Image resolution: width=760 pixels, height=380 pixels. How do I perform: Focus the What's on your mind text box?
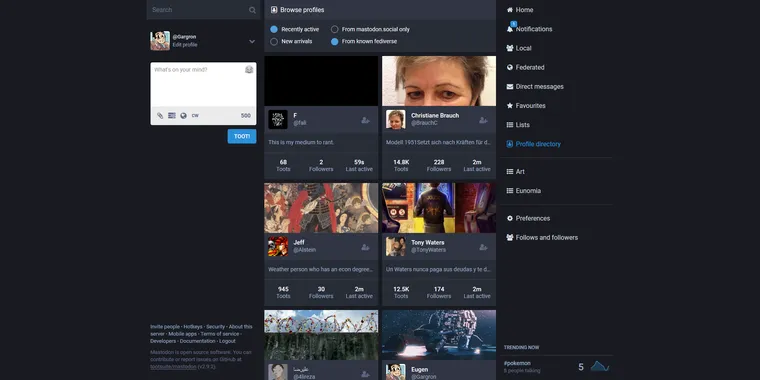click(203, 84)
